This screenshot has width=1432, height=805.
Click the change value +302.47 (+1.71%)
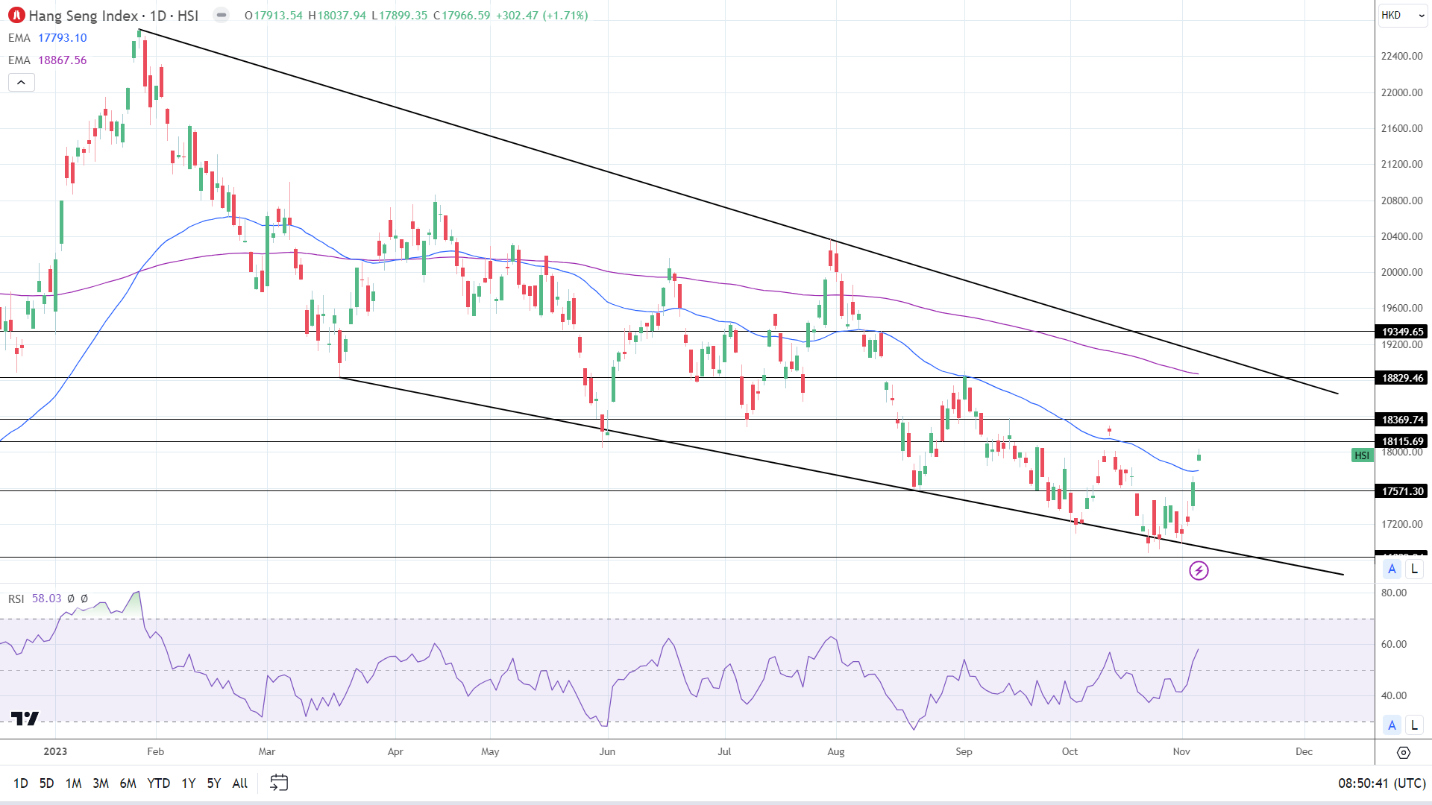tap(540, 16)
